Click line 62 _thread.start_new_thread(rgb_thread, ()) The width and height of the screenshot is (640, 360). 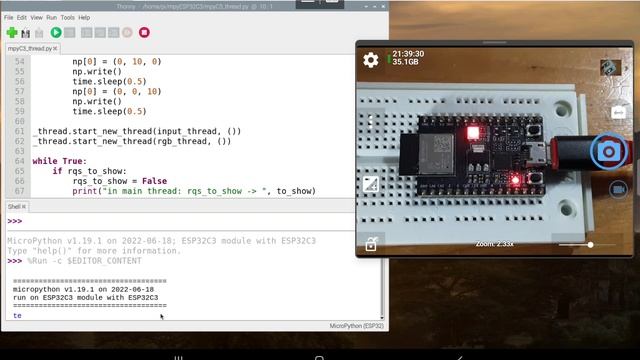(132, 141)
